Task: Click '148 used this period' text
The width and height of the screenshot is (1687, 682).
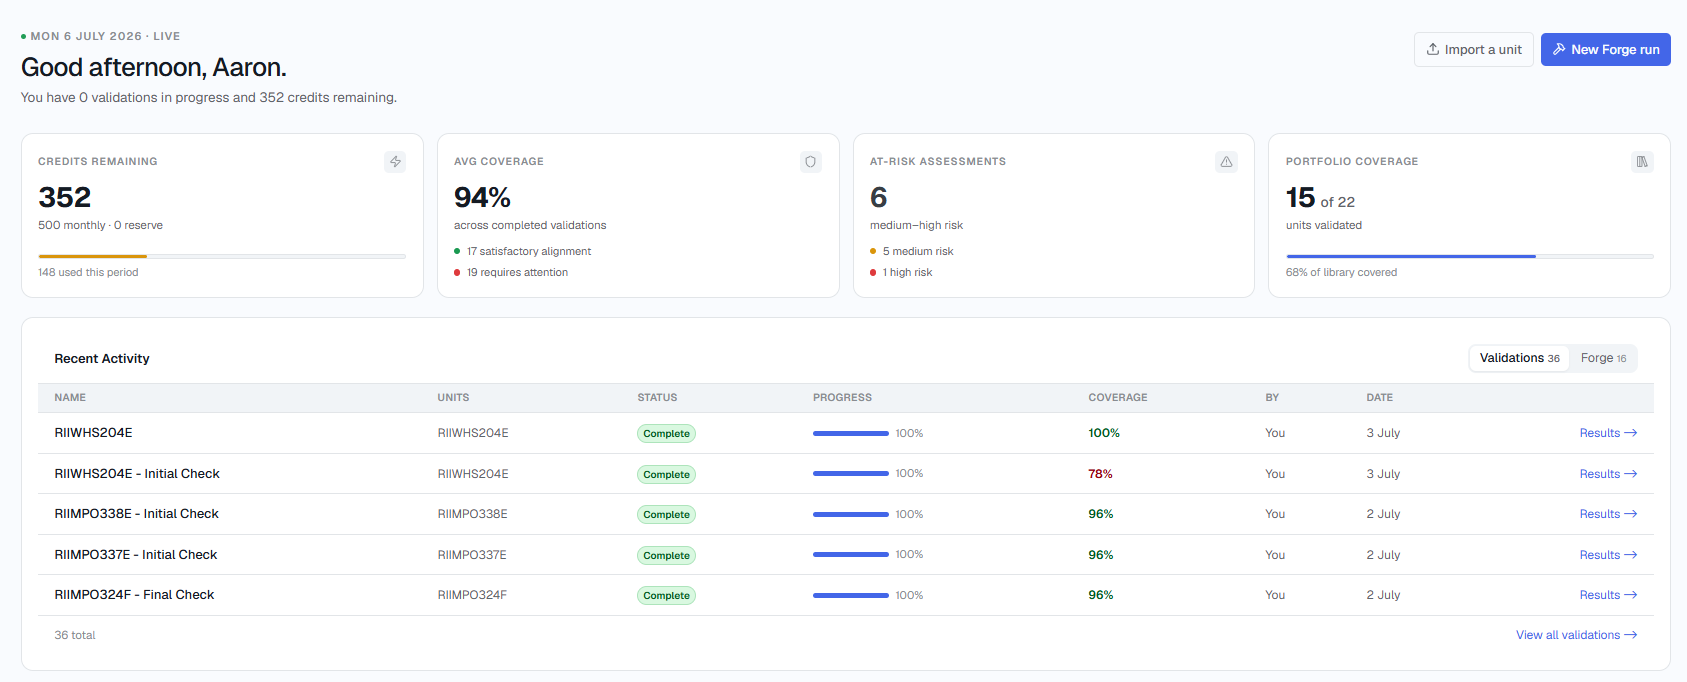Action: pyautogui.click(x=88, y=273)
